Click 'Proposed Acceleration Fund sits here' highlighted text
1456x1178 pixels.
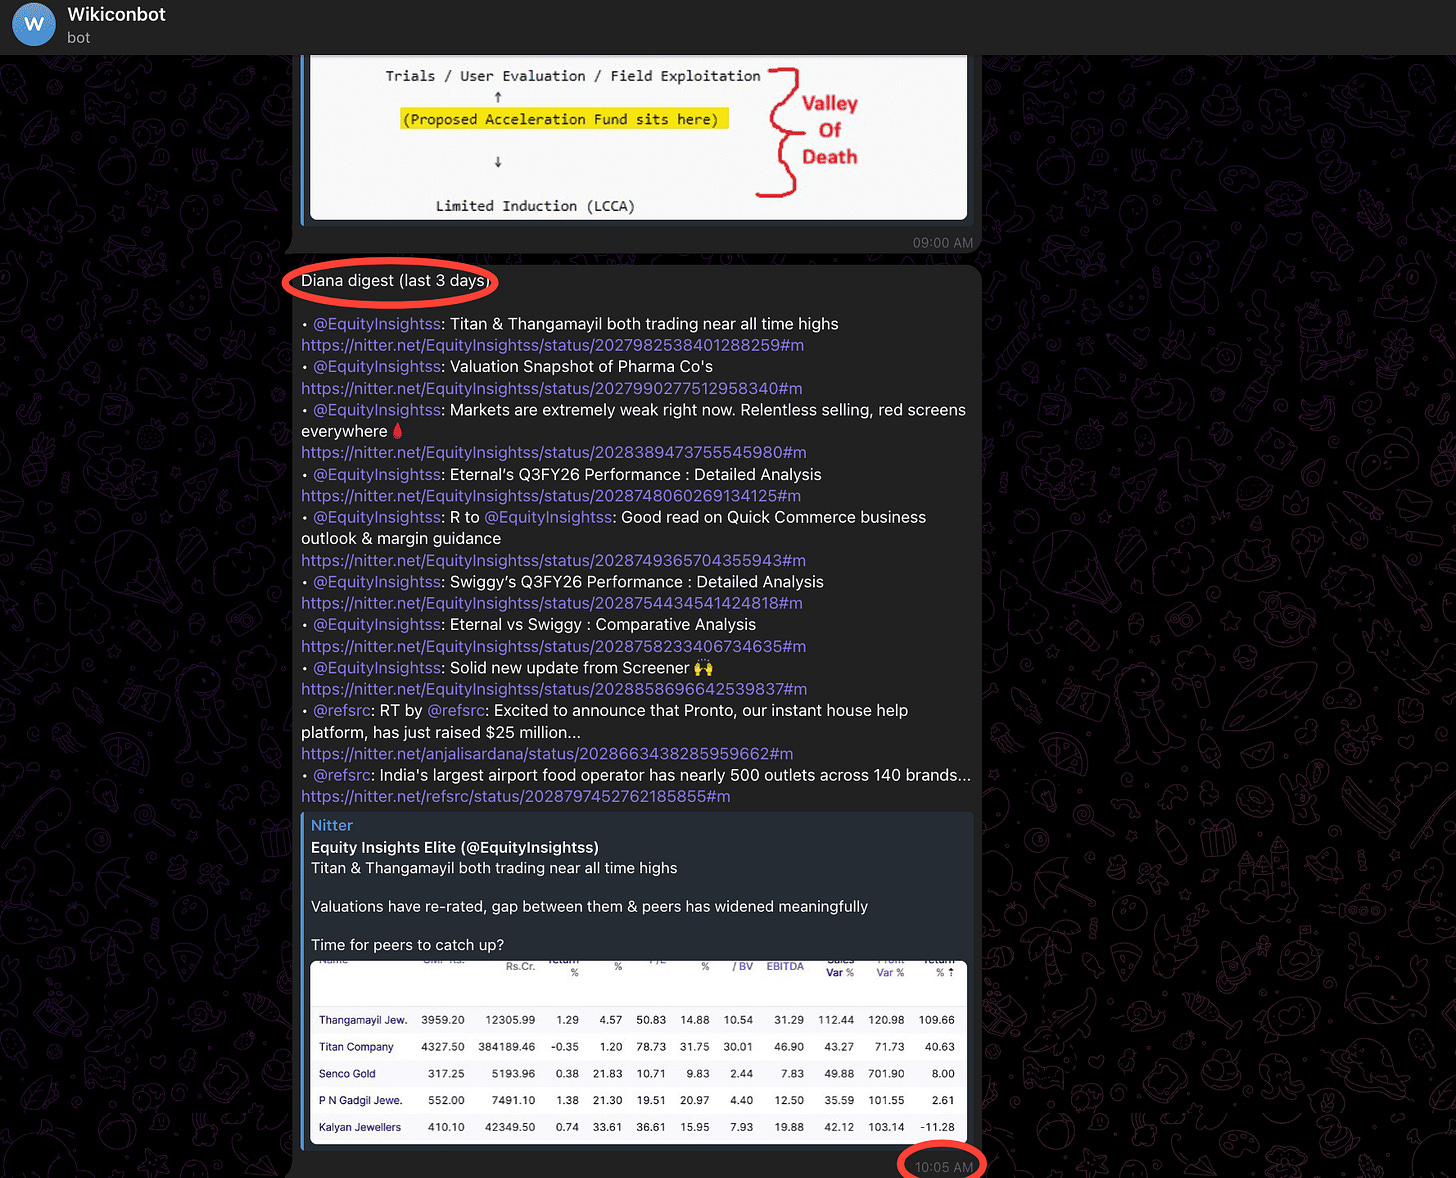[564, 119]
